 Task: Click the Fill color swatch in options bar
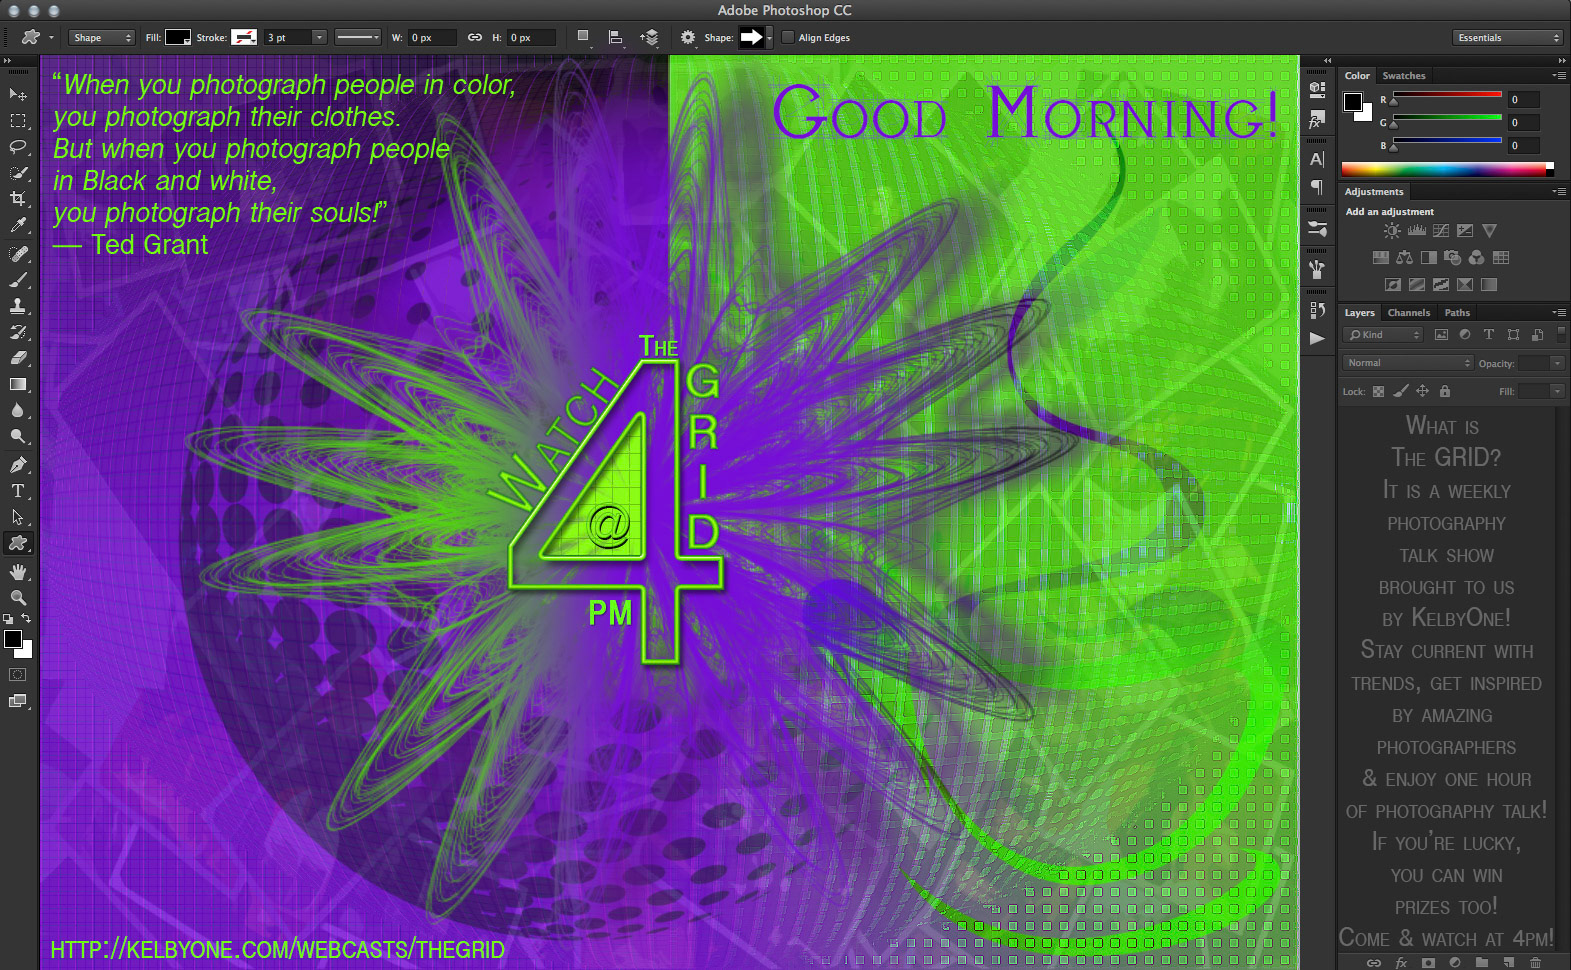coord(178,38)
